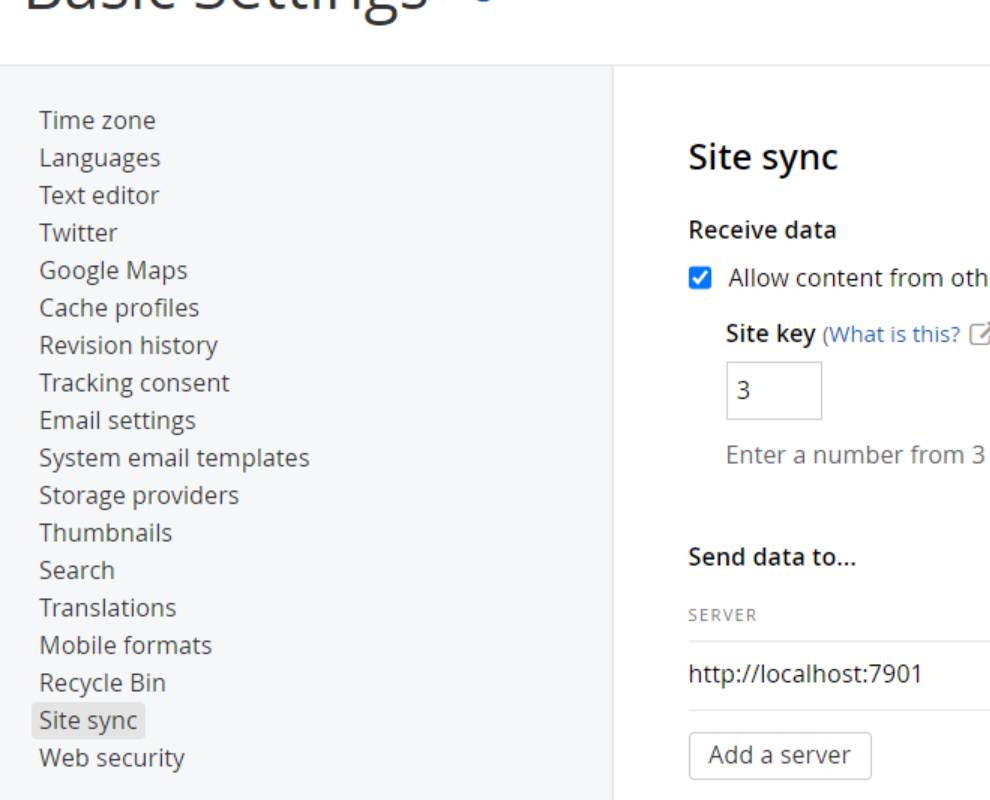Go to Recycle Bin settings

coord(102,683)
